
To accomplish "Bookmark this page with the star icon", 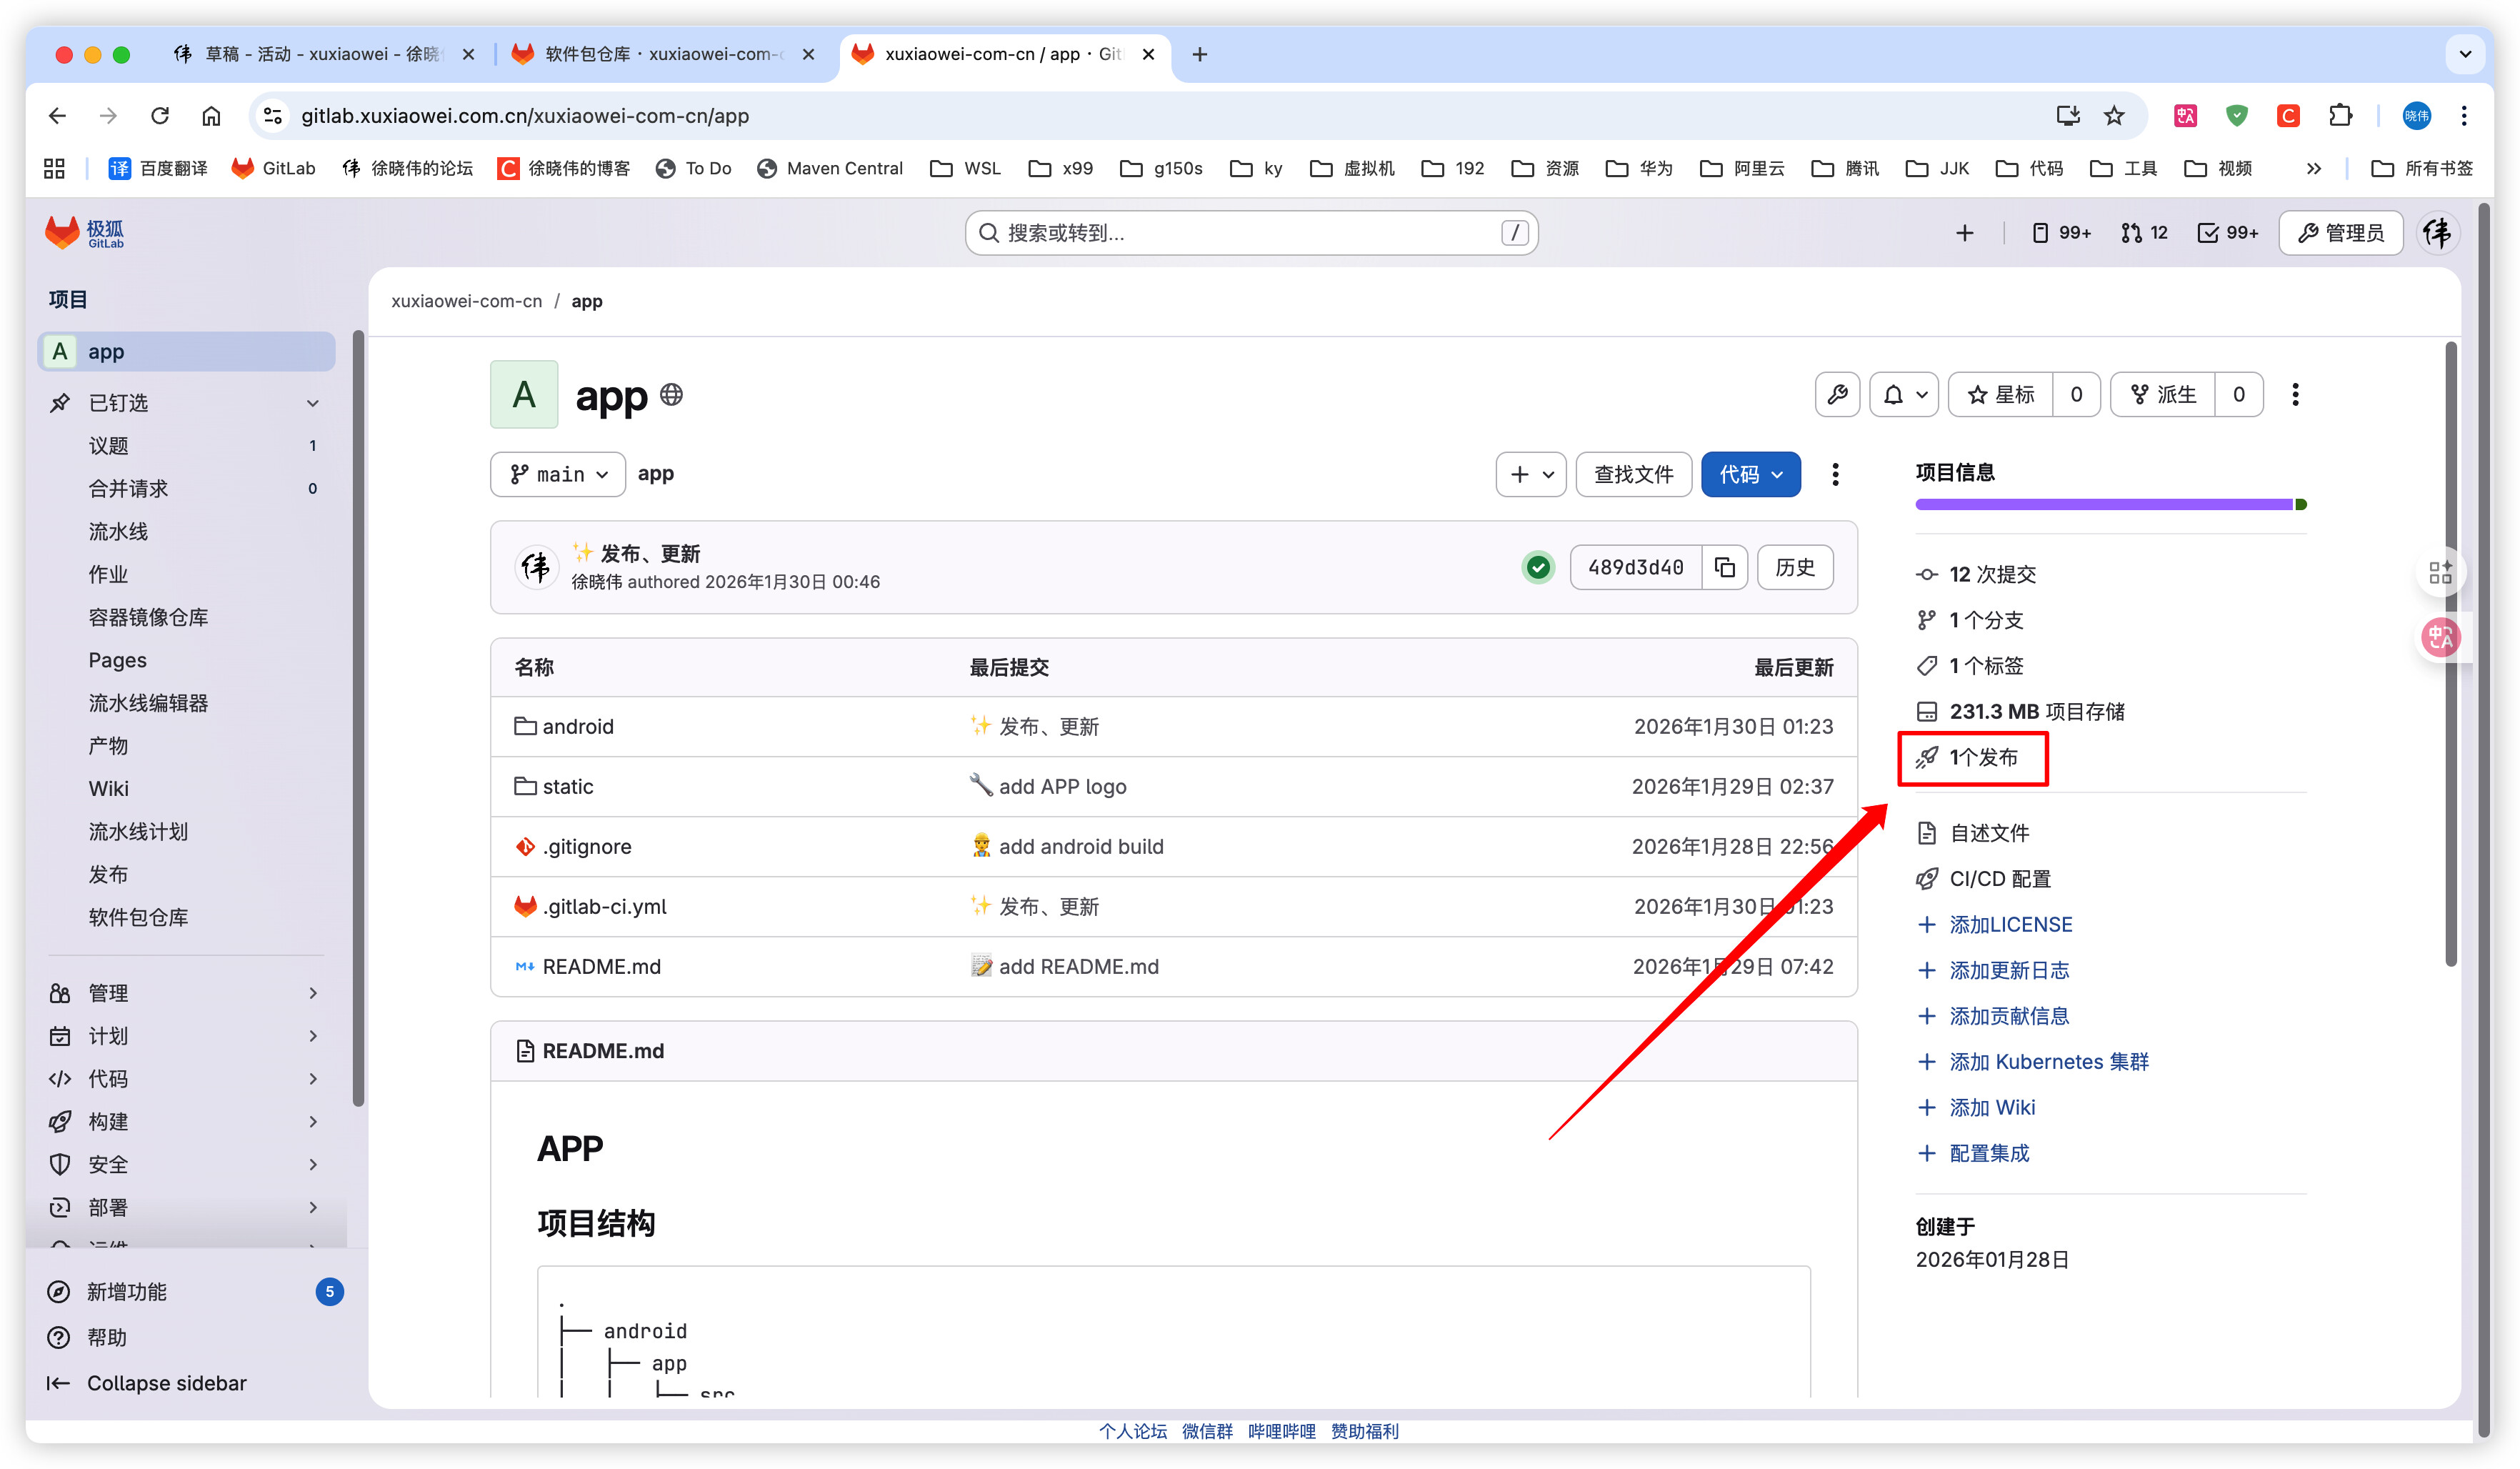I will pos(2114,116).
